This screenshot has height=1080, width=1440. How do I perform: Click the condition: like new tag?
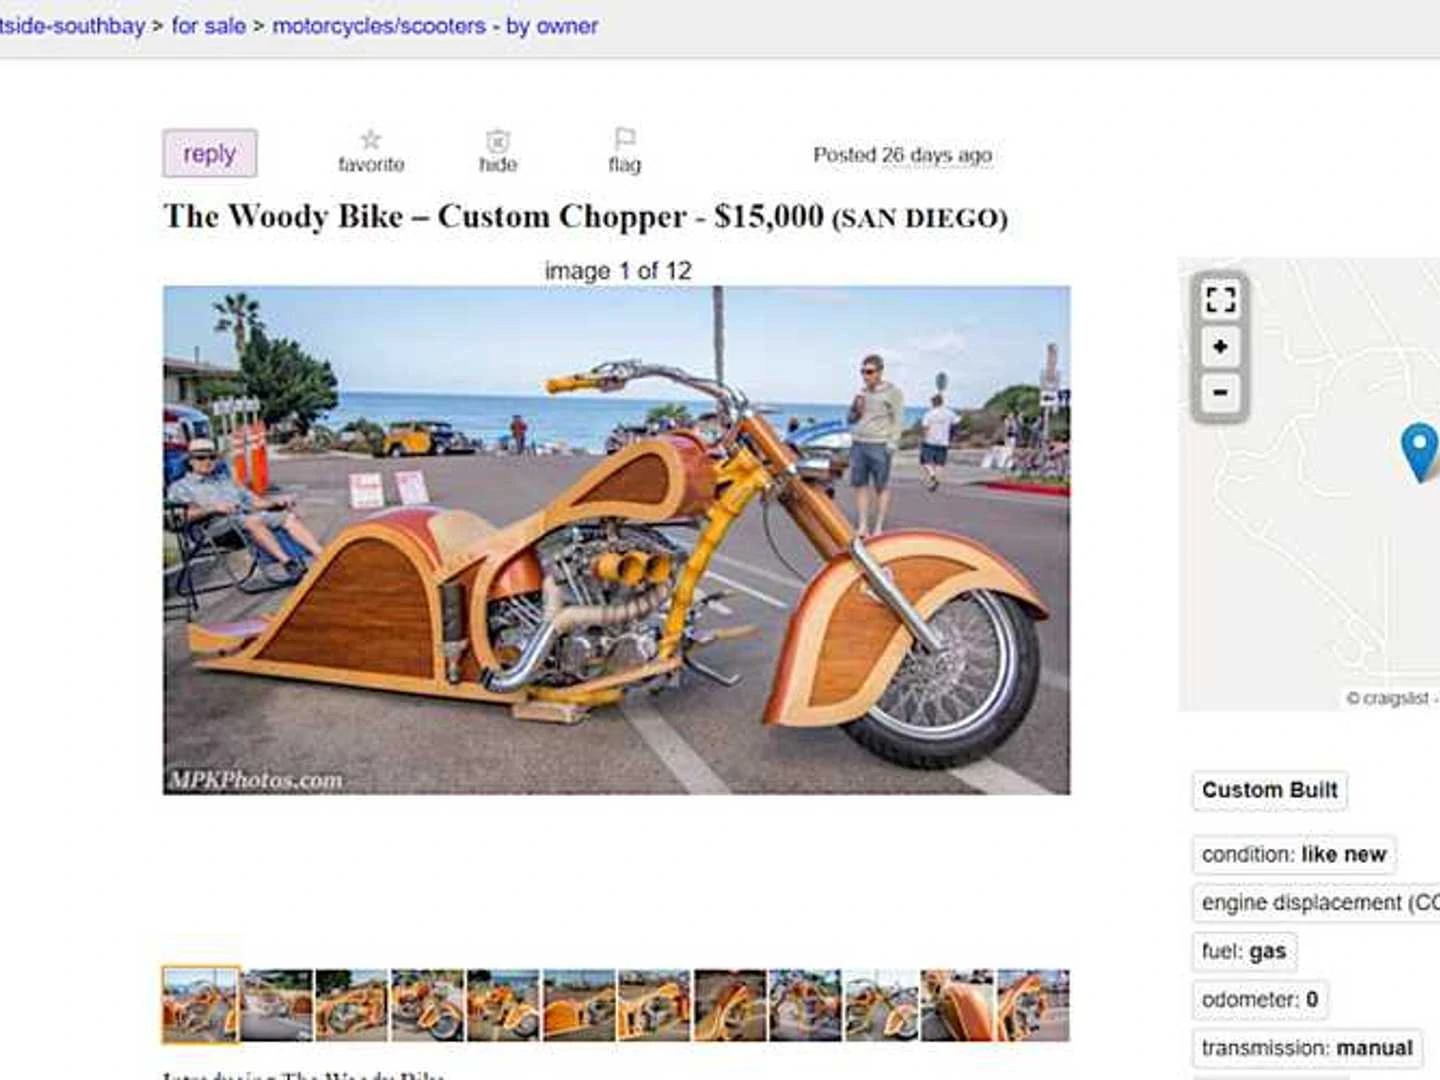tap(1294, 855)
